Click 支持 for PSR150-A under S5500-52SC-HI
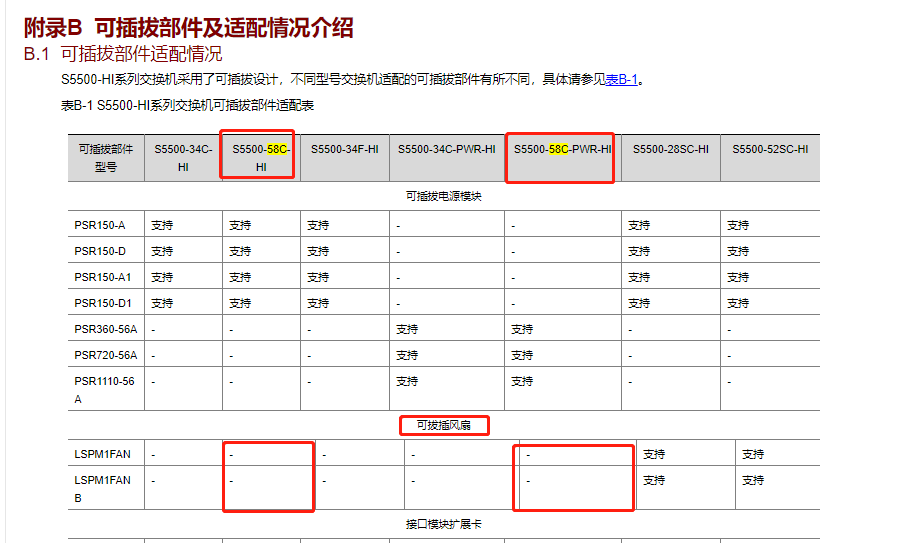The image size is (915, 543). 738,225
